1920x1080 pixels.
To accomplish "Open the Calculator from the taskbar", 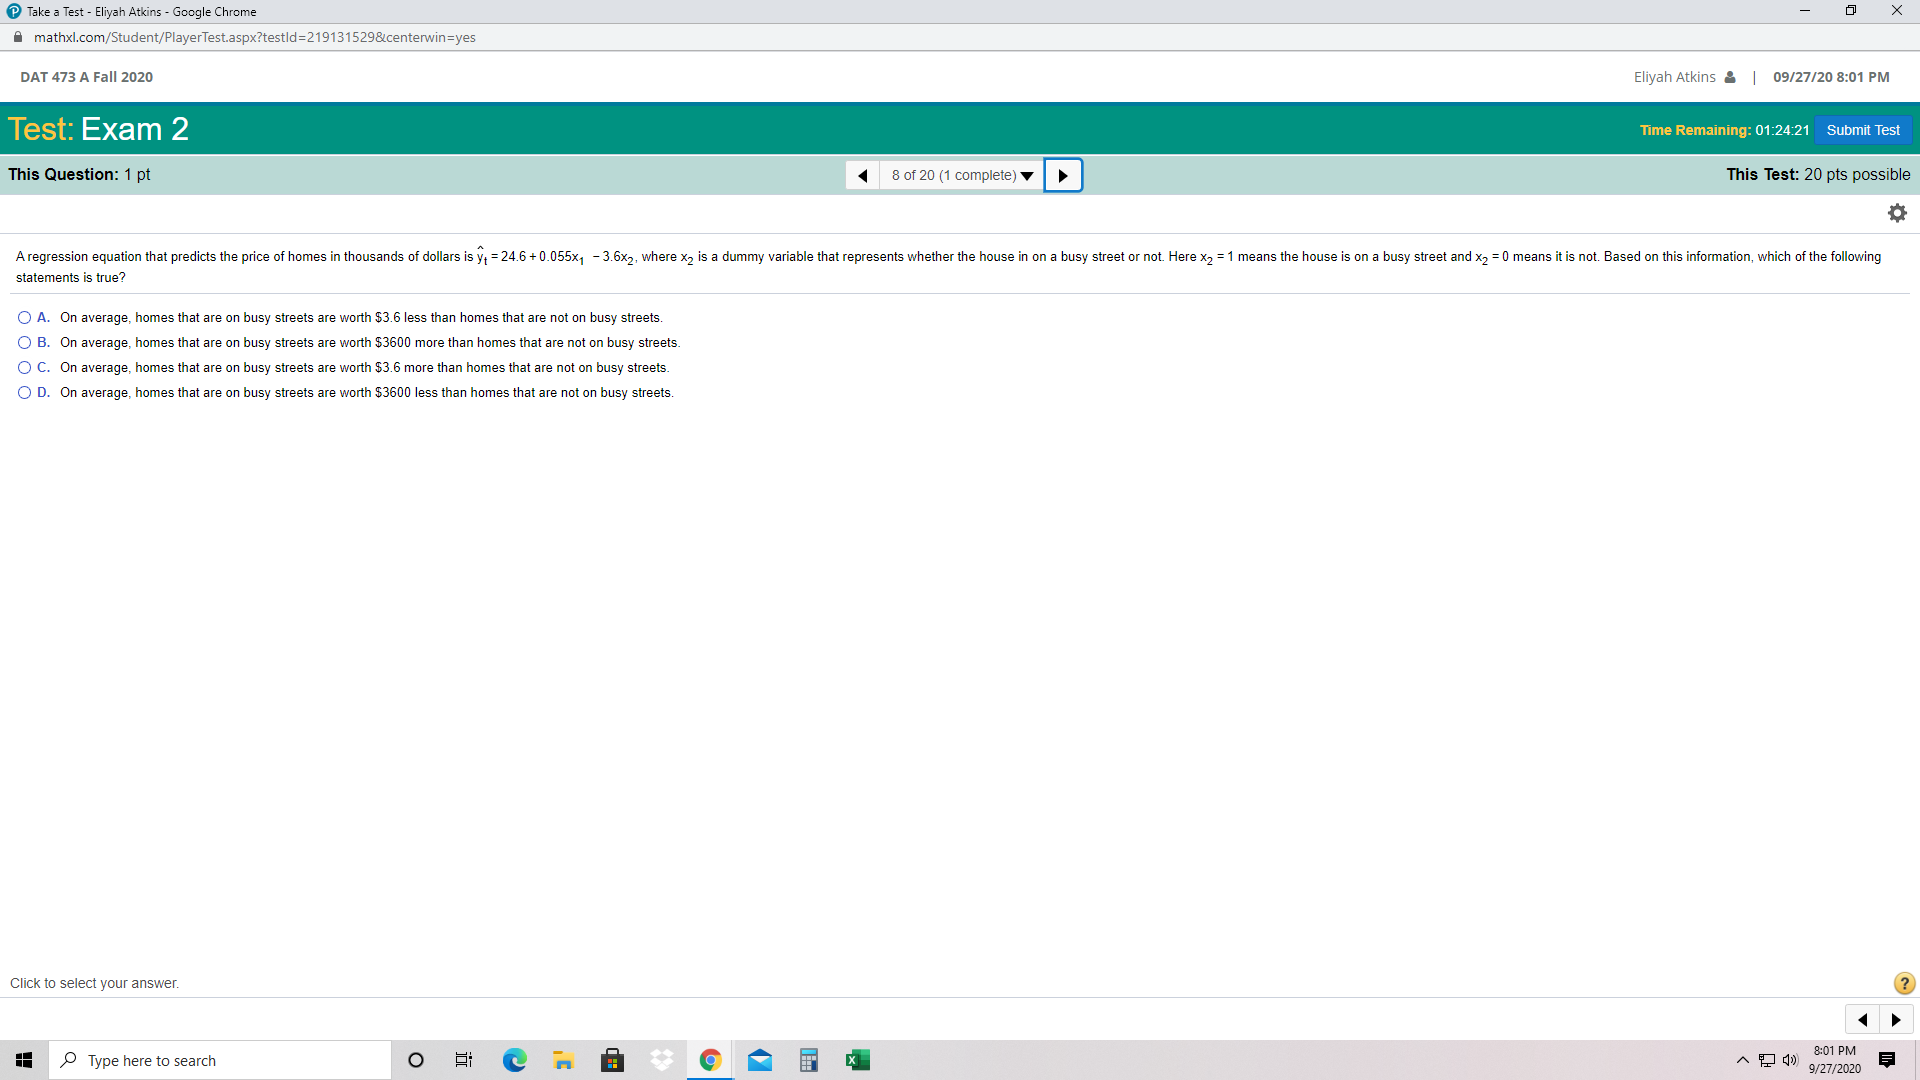I will click(809, 1059).
